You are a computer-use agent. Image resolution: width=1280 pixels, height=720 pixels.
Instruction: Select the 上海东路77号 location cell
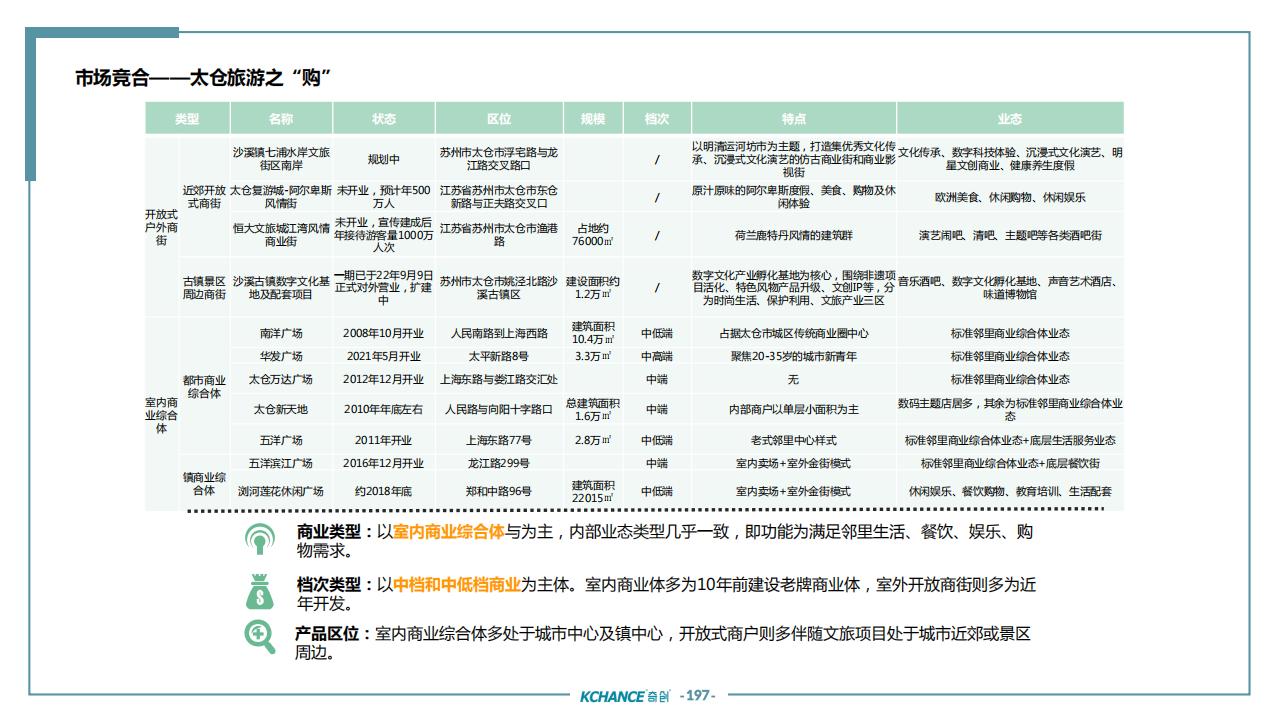(x=499, y=440)
